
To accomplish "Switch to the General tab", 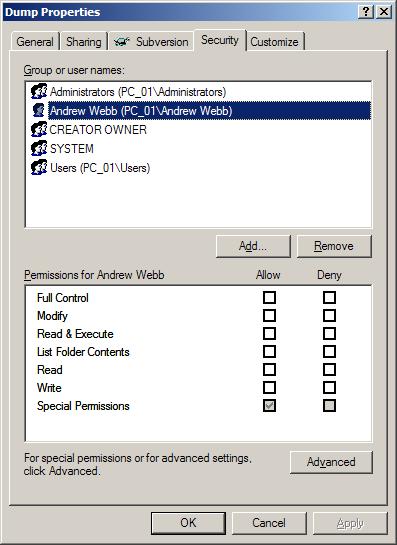I will coord(35,42).
